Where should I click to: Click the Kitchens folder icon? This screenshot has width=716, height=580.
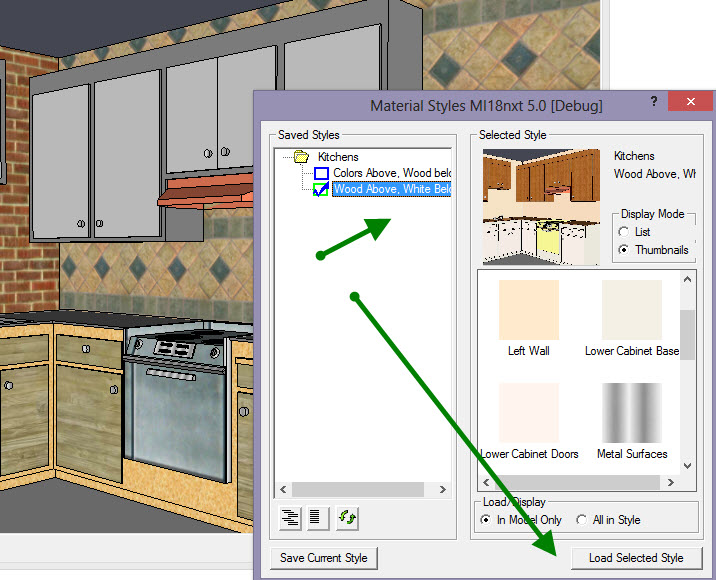click(301, 157)
